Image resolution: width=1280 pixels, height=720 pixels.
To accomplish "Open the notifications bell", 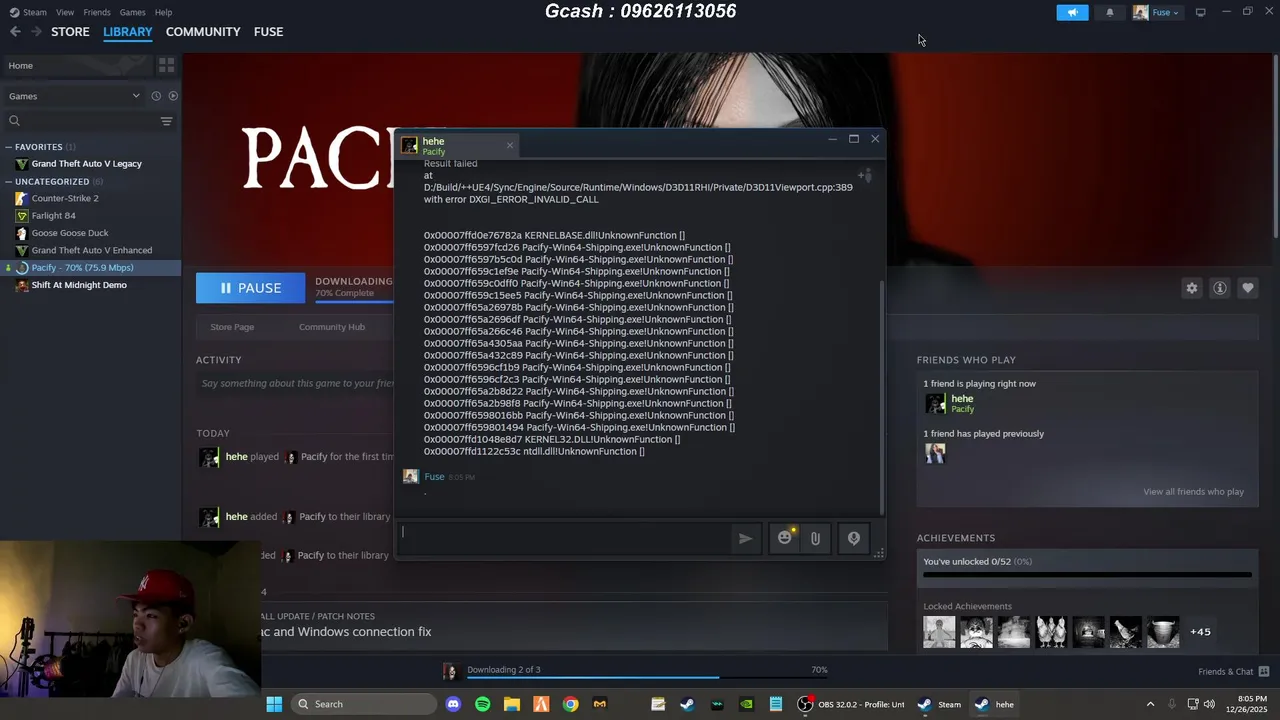I will pyautogui.click(x=1109, y=13).
